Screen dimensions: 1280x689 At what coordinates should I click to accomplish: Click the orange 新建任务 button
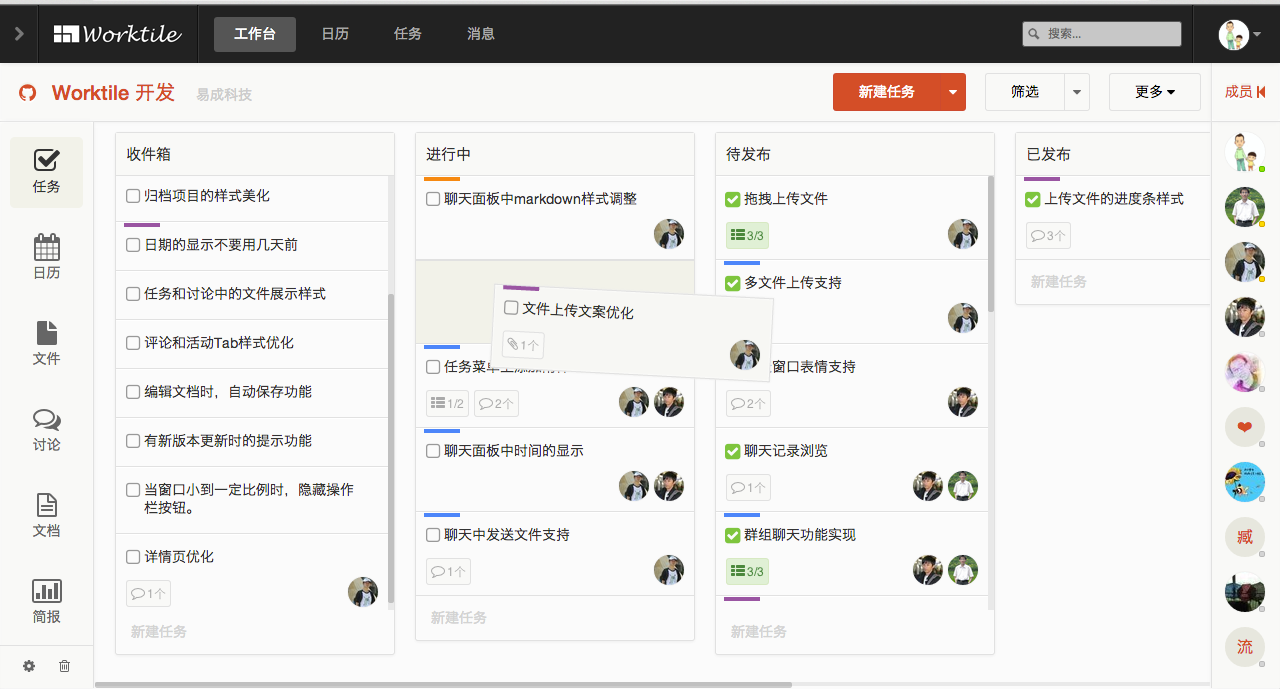(886, 92)
